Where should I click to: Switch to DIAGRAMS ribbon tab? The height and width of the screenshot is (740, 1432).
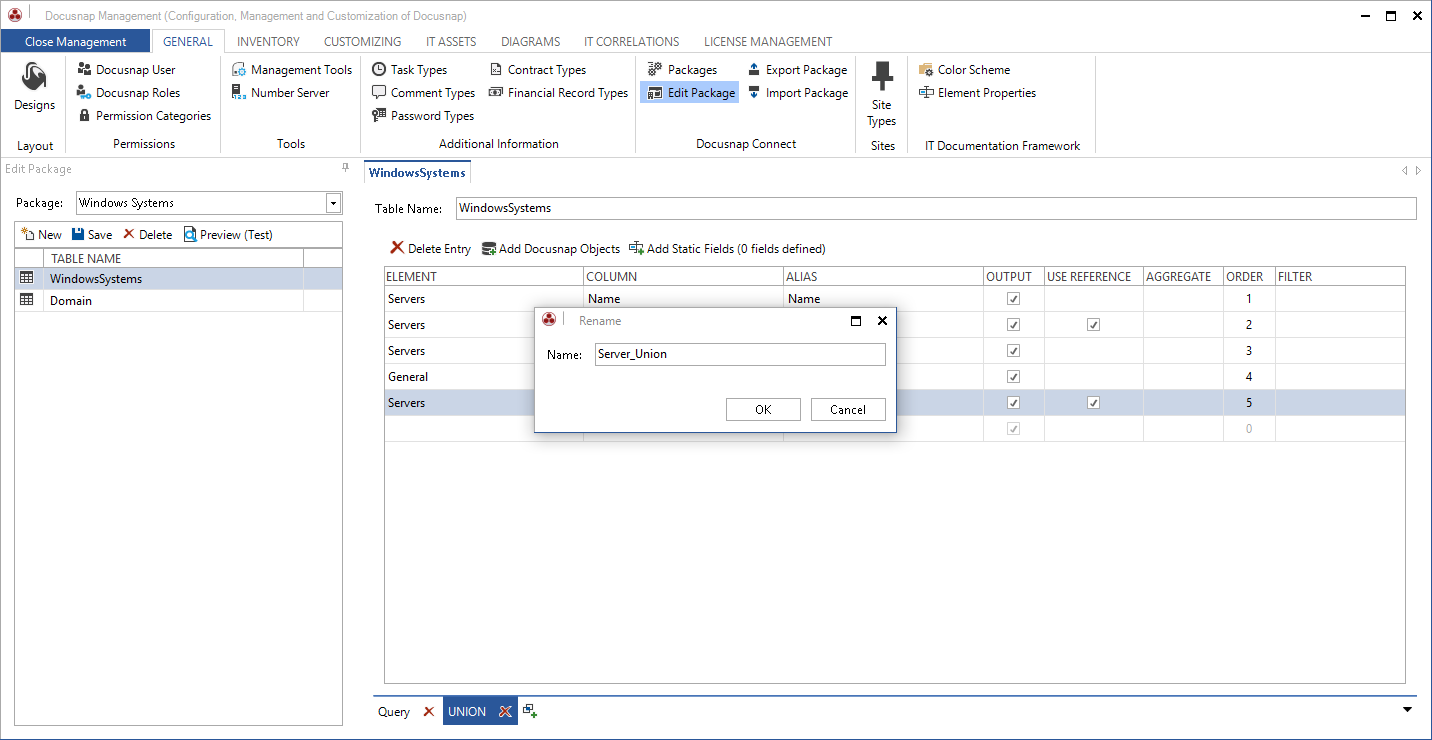coord(530,42)
